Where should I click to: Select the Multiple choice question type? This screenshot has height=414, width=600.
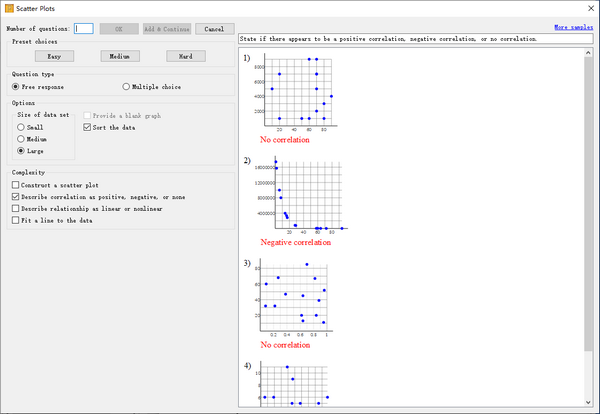126,87
